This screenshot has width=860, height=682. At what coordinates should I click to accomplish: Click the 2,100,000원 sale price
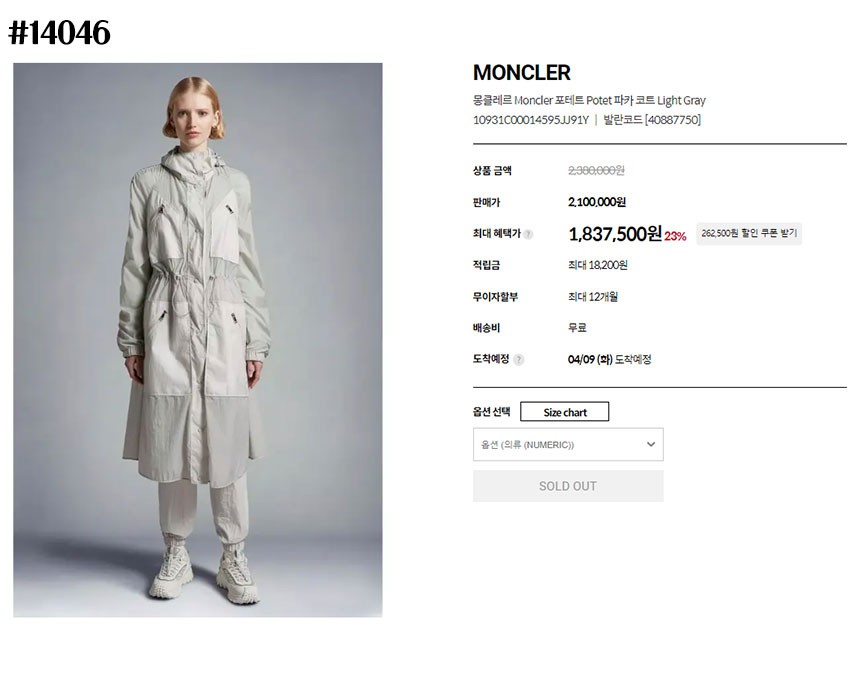(597, 202)
